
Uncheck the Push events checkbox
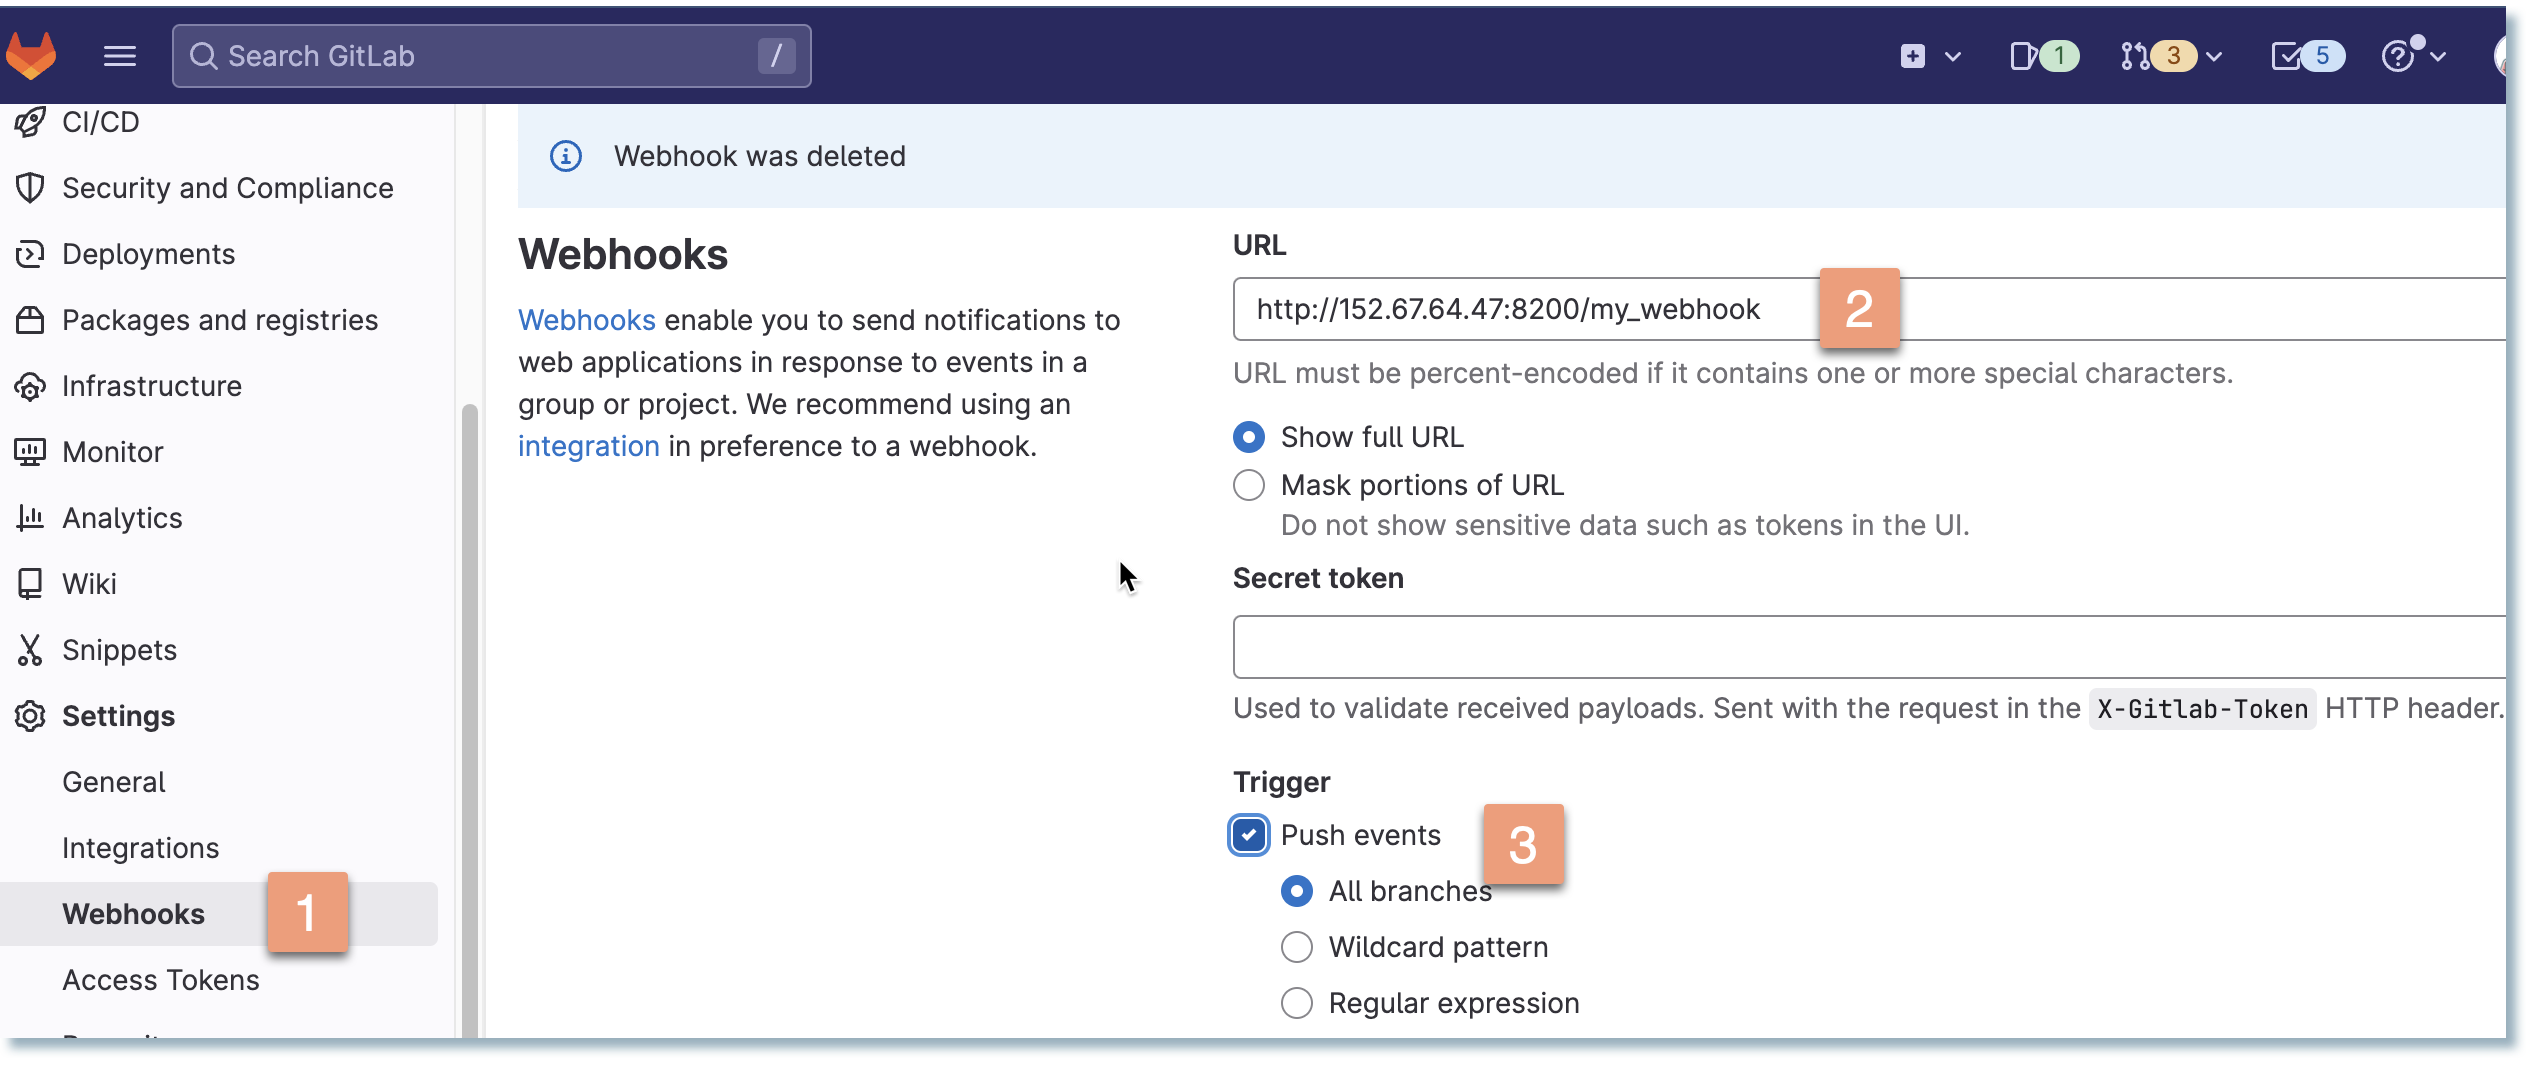tap(1249, 835)
